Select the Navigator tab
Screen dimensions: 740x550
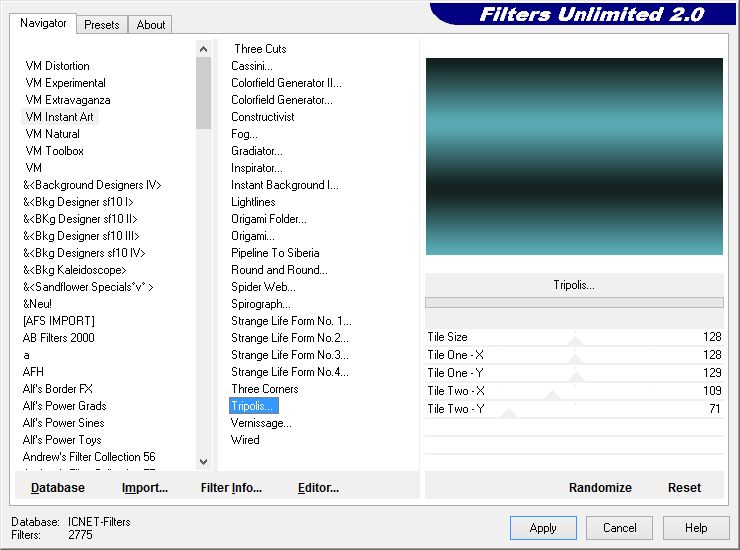pyautogui.click(x=43, y=23)
